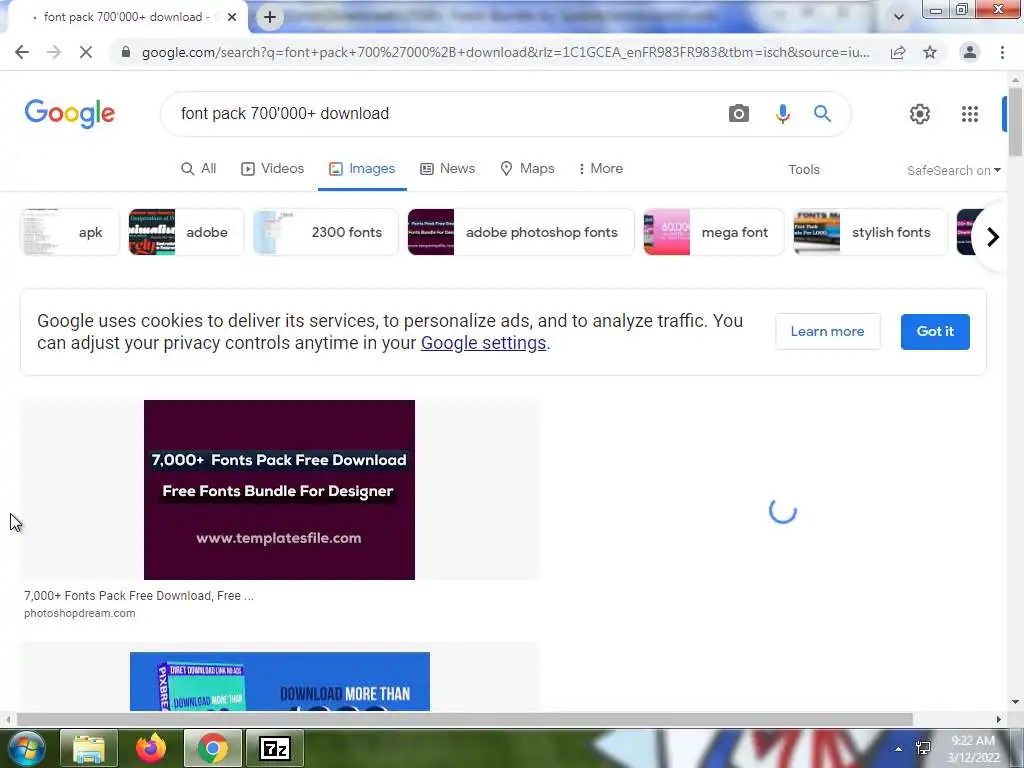Show hidden system tray icons

[899, 749]
